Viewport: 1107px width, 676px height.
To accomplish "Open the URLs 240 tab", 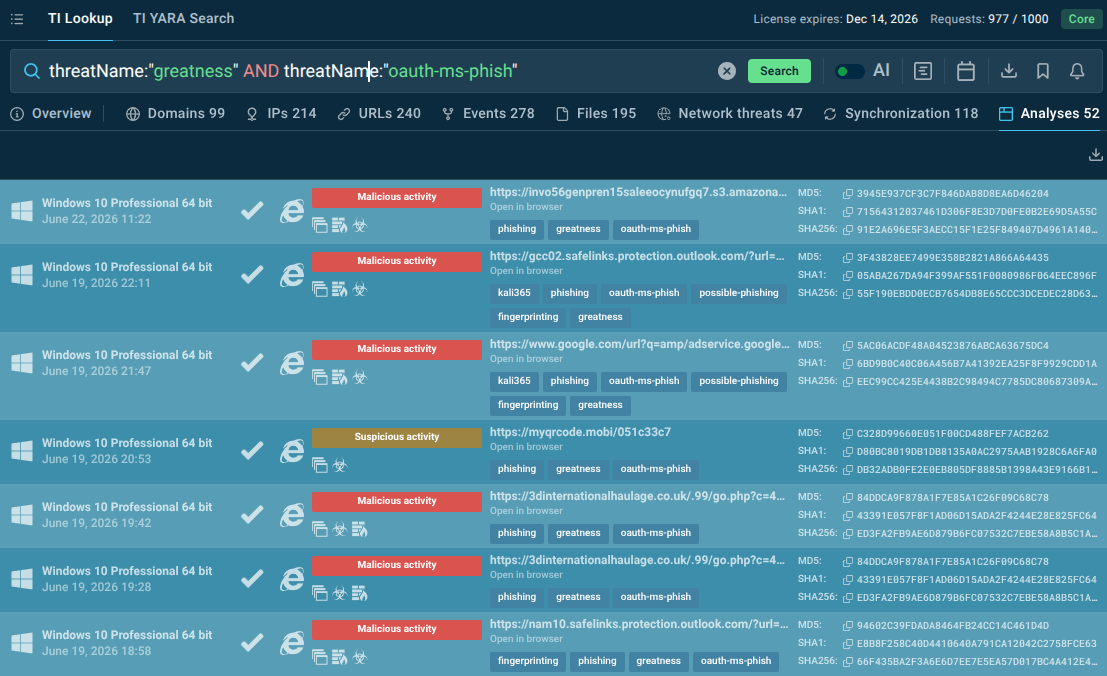I will 379,114.
